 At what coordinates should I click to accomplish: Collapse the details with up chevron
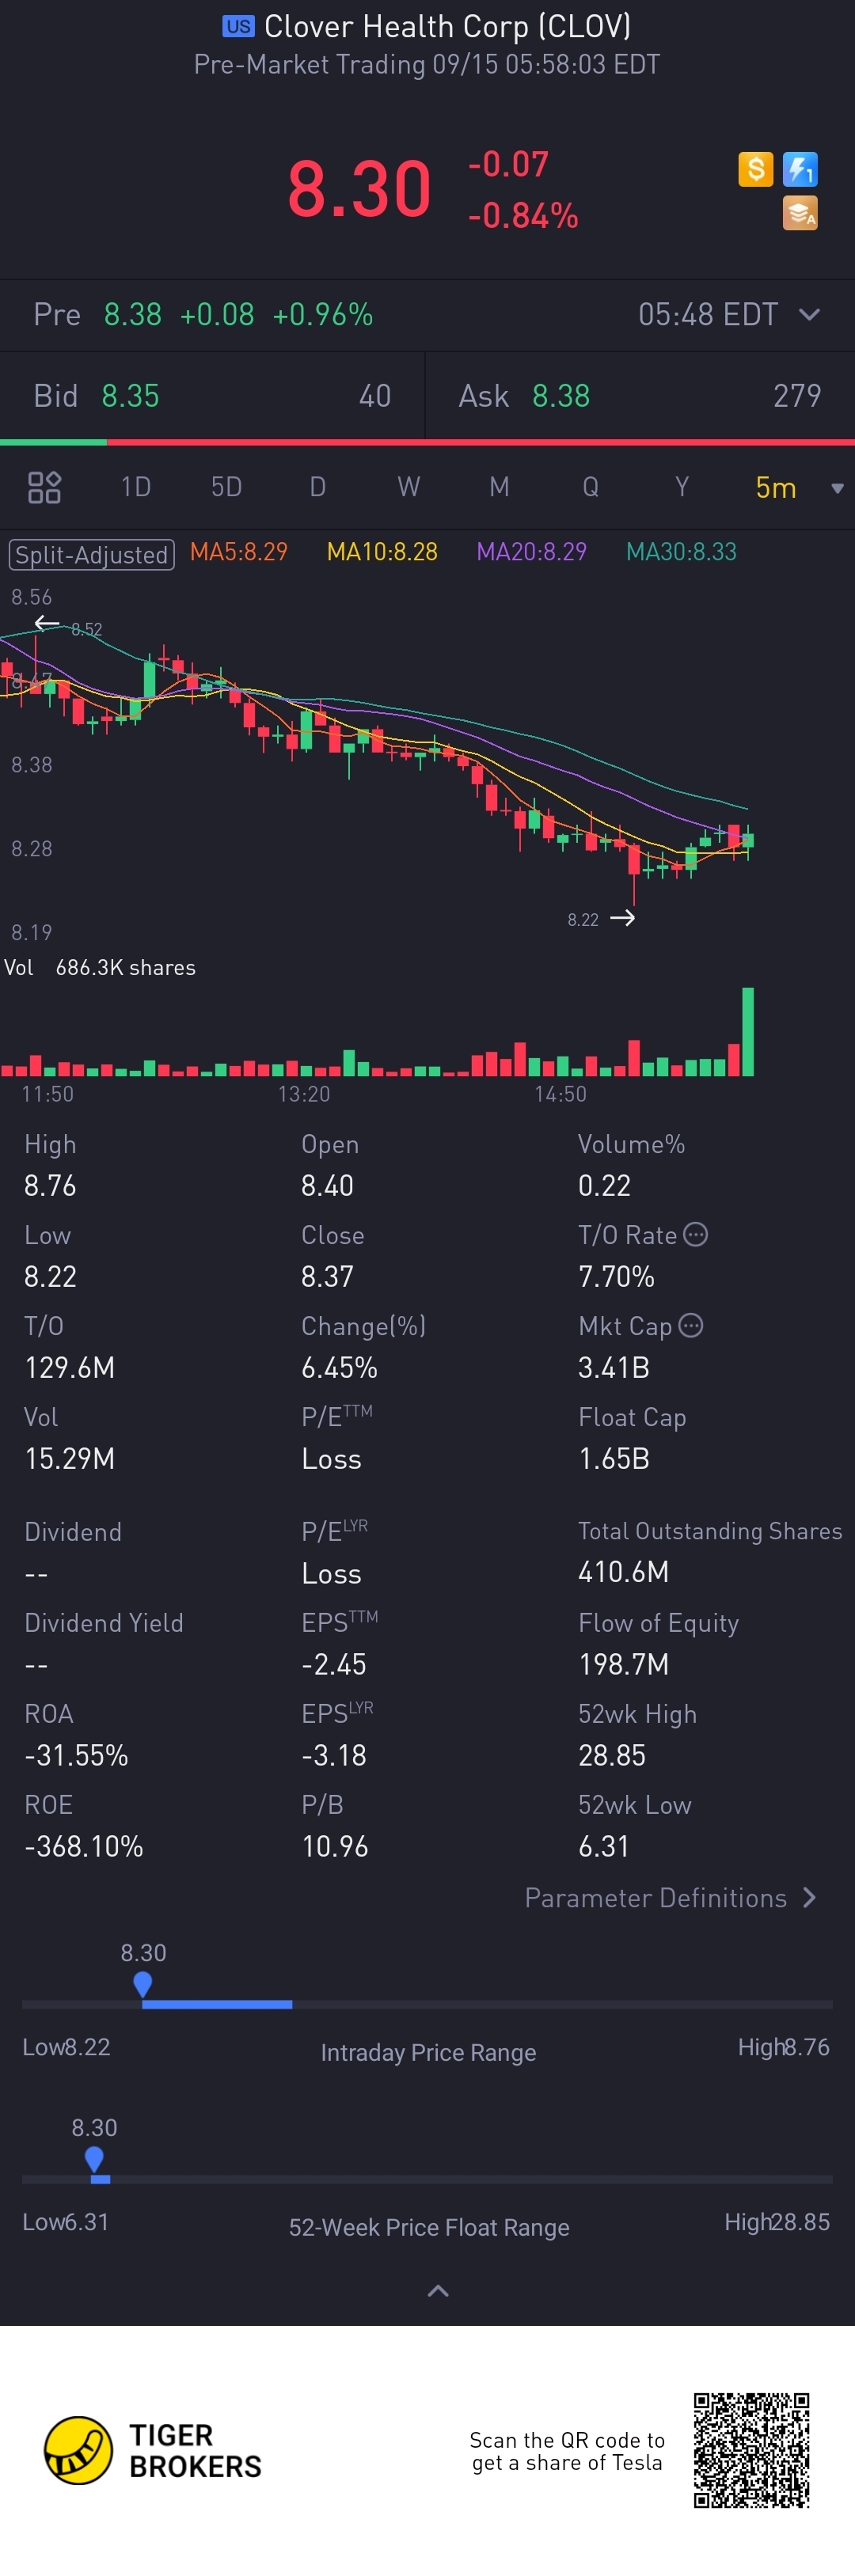(438, 2291)
